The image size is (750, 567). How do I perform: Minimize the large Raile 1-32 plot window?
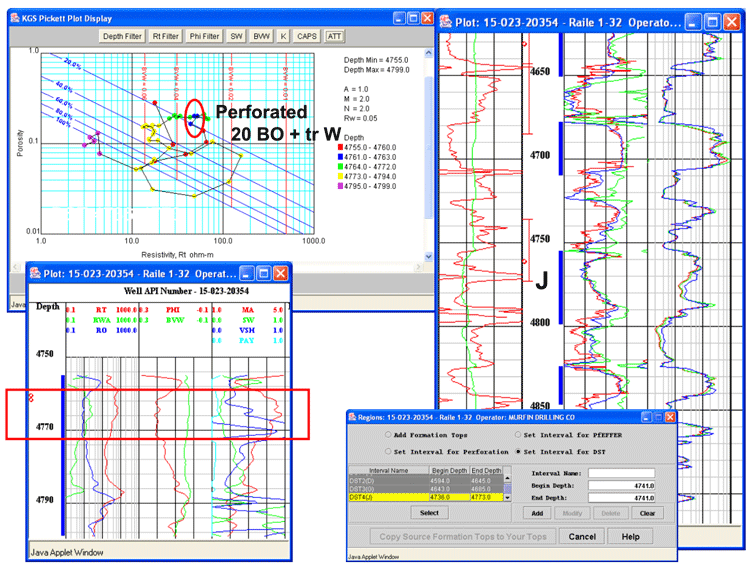point(693,22)
